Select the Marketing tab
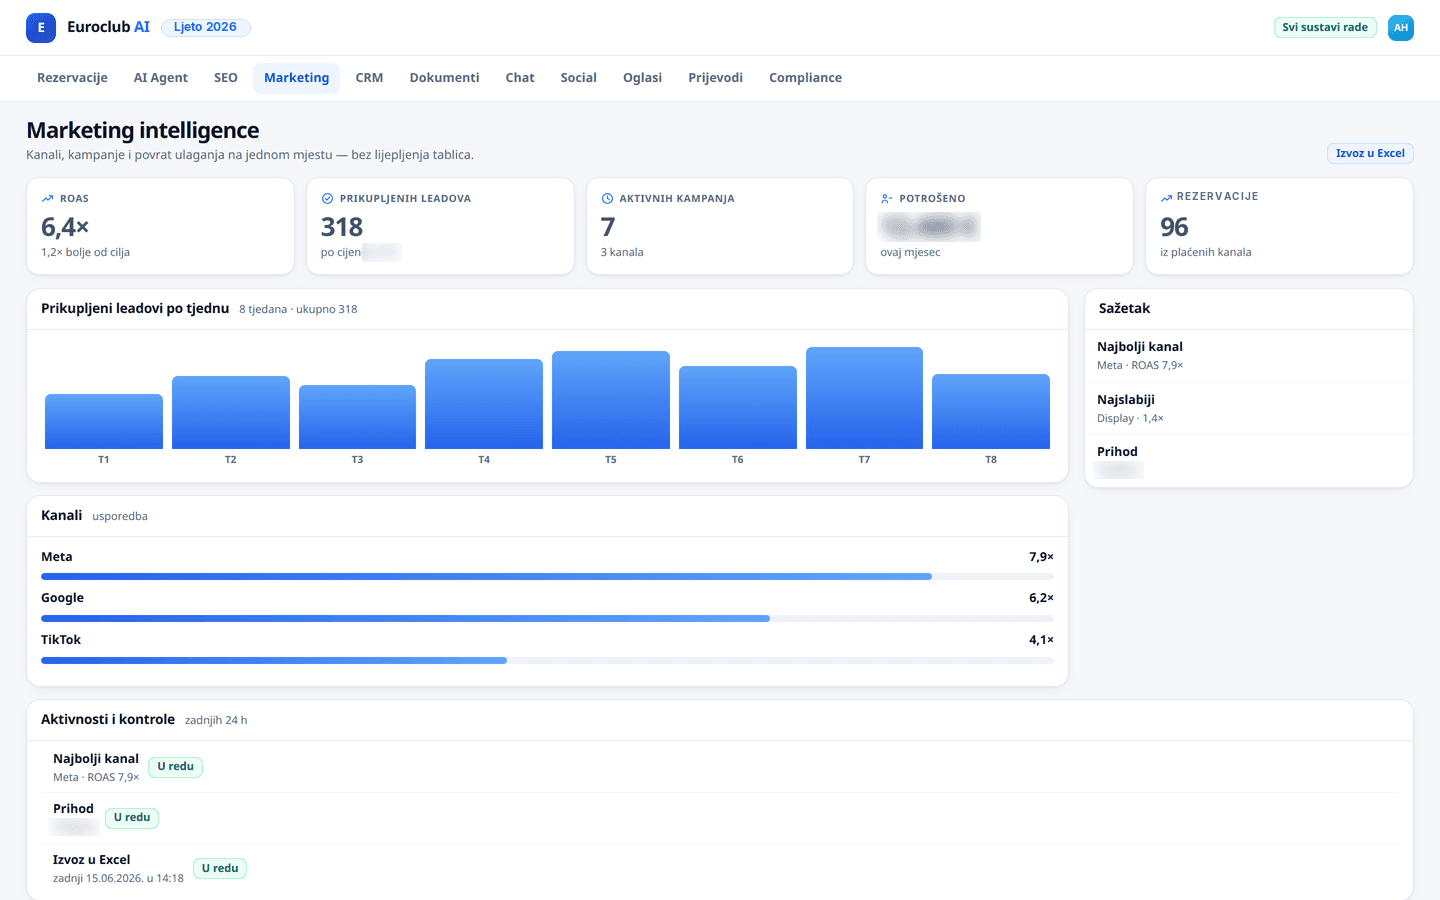 (296, 78)
